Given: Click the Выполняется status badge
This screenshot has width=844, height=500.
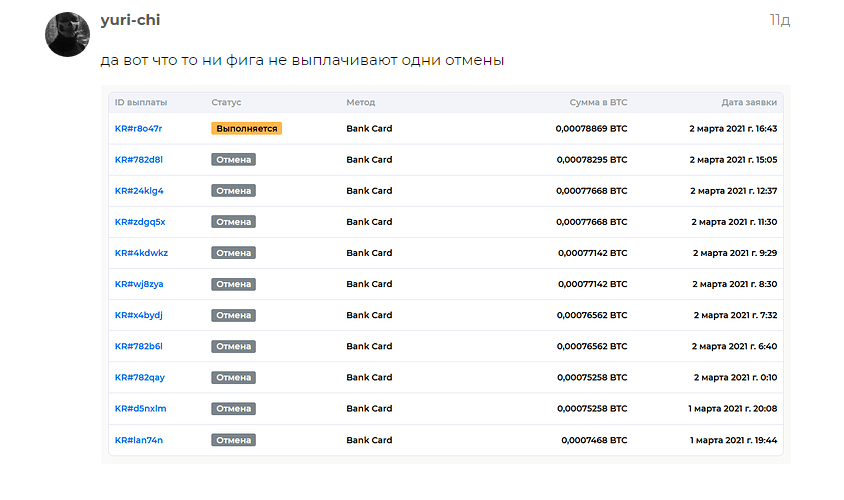Looking at the screenshot, I should 247,129.
